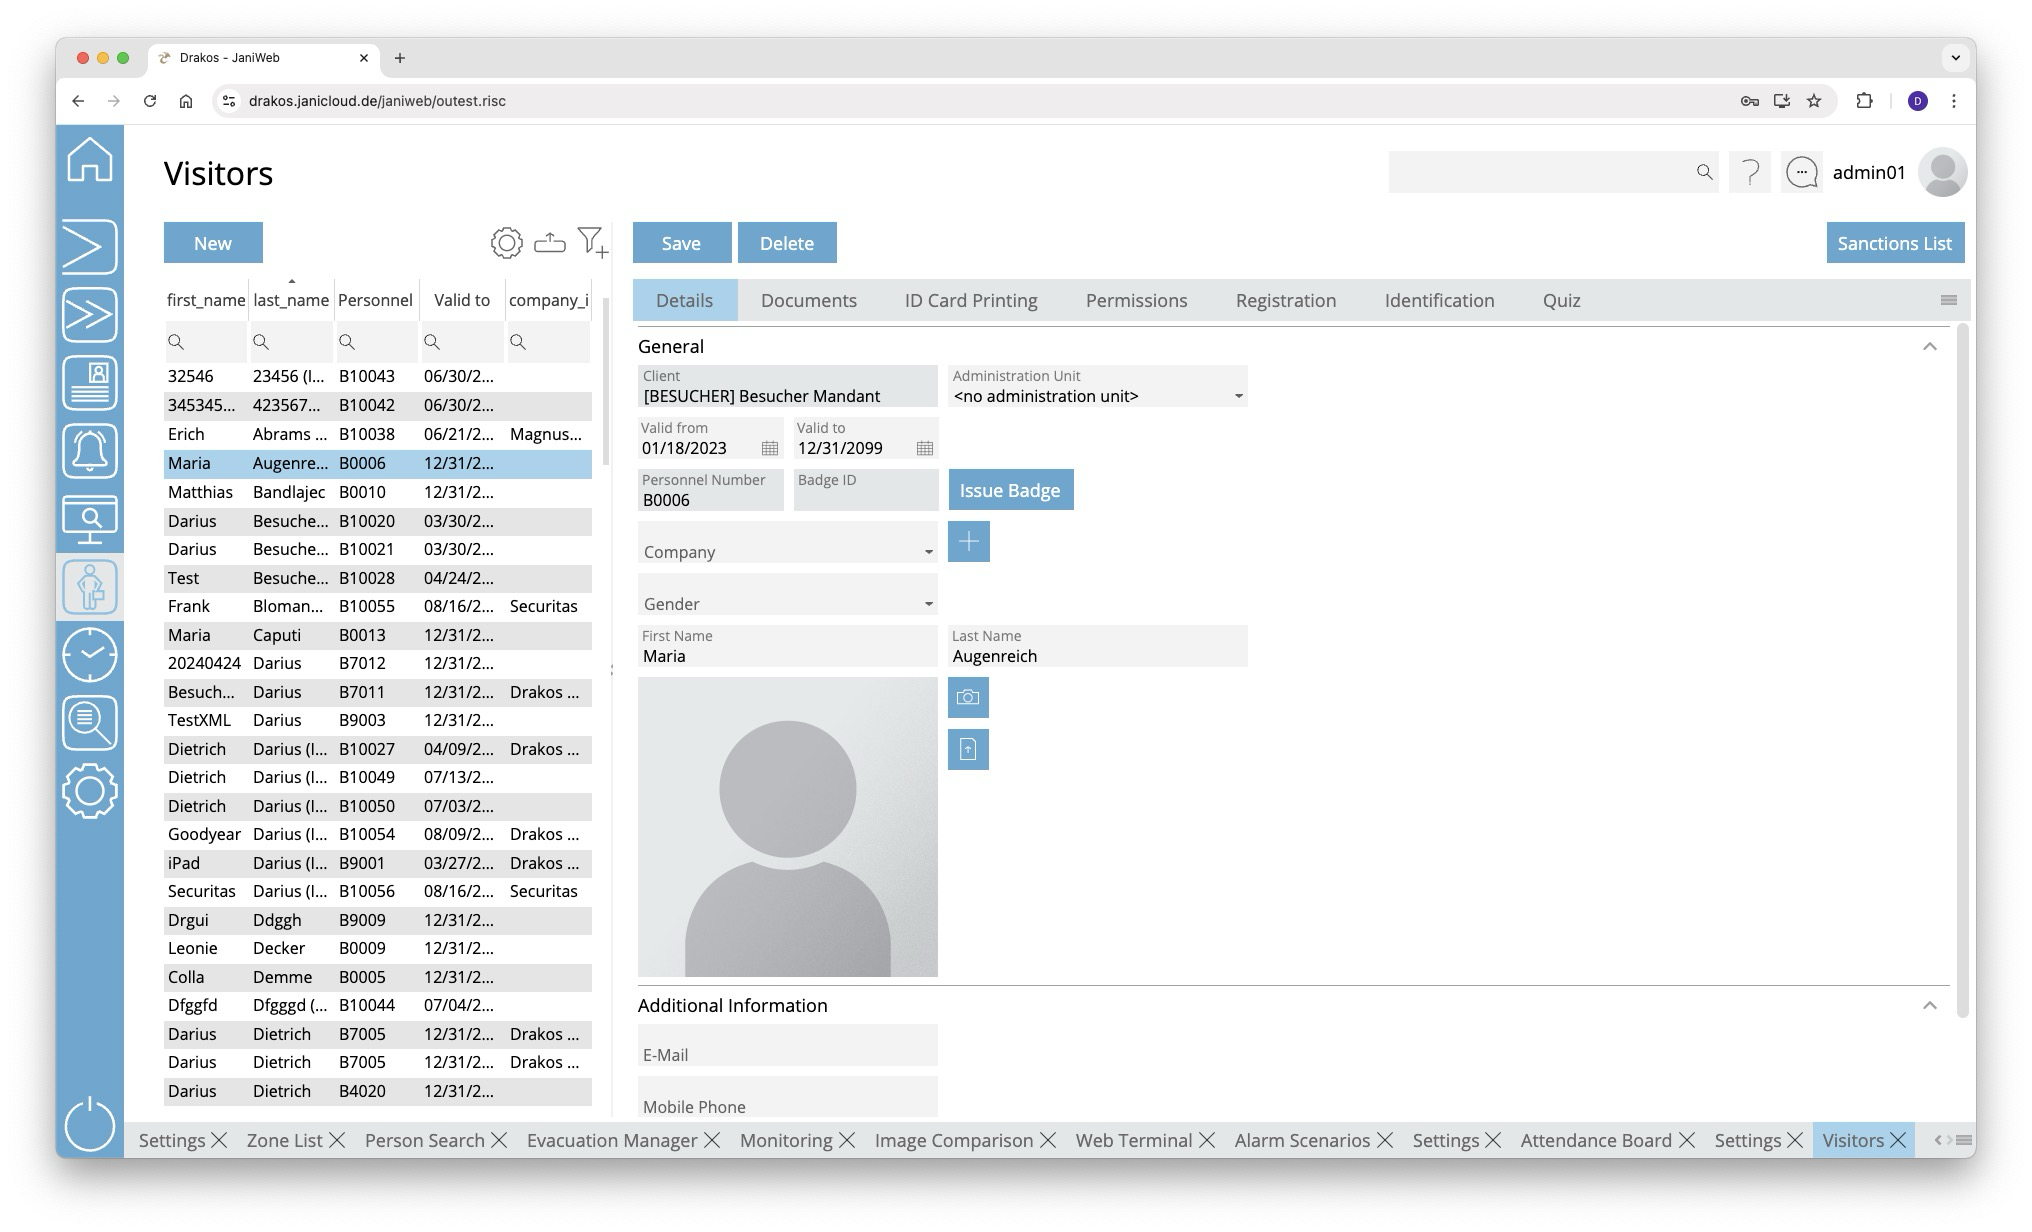This screenshot has width=2032, height=1232.
Task: Click the Issue Badge button
Action: click(1010, 491)
